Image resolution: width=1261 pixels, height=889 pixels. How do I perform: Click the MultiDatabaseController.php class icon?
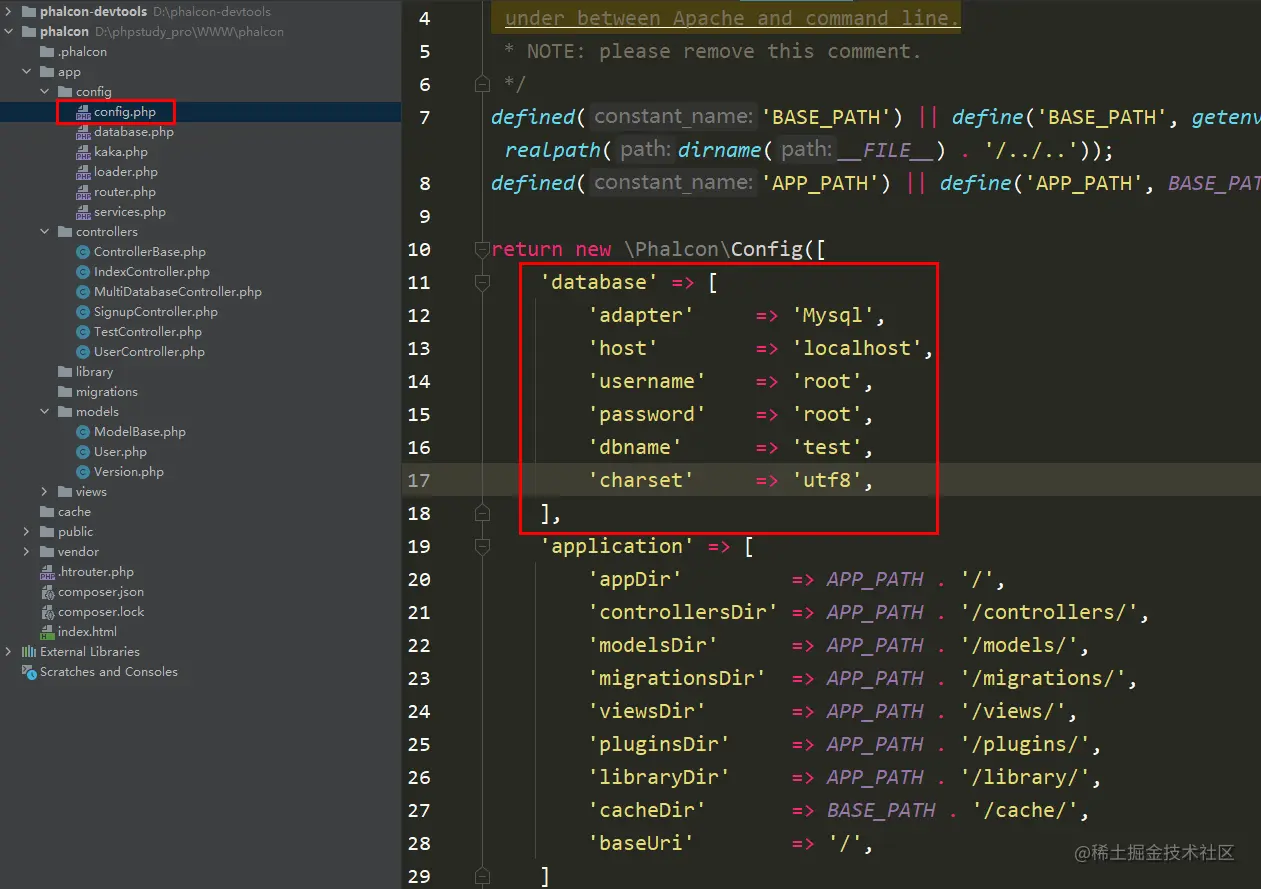tap(84, 292)
